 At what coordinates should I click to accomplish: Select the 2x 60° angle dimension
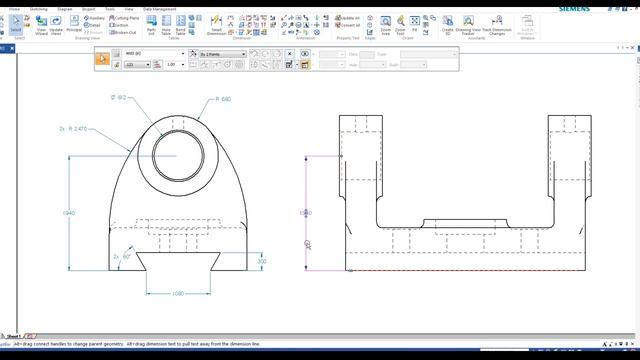tap(122, 257)
